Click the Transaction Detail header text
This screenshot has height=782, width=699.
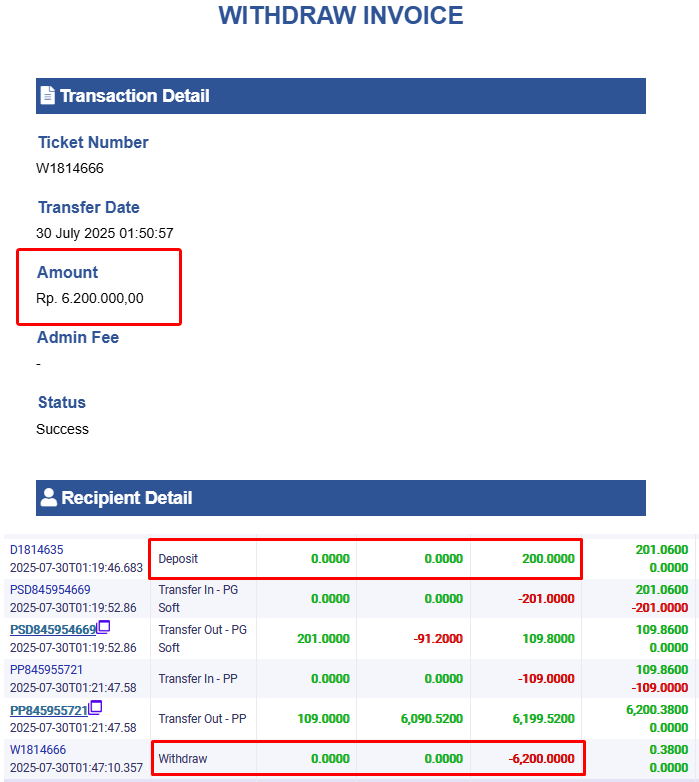pyautogui.click(x=135, y=96)
